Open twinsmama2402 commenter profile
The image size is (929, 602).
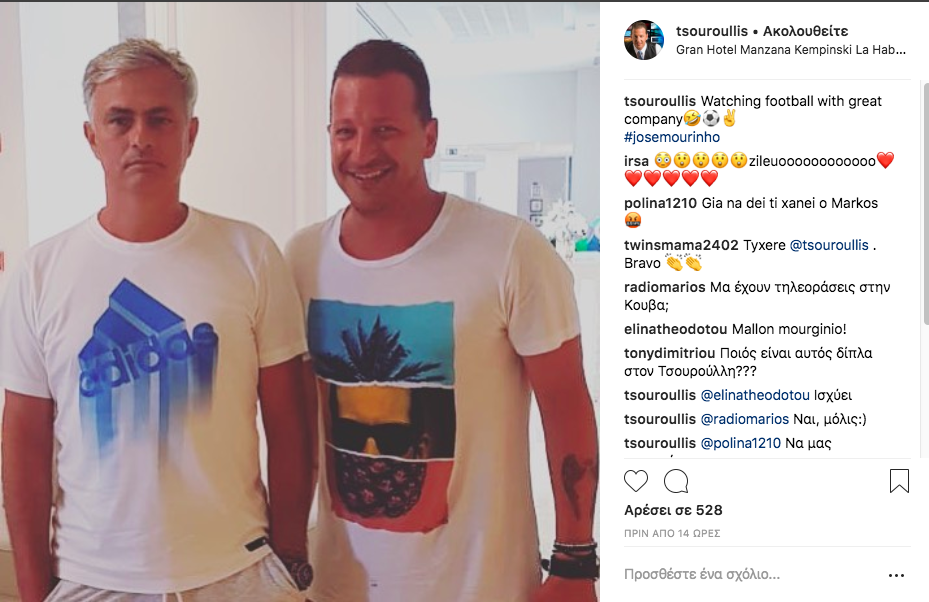point(681,245)
